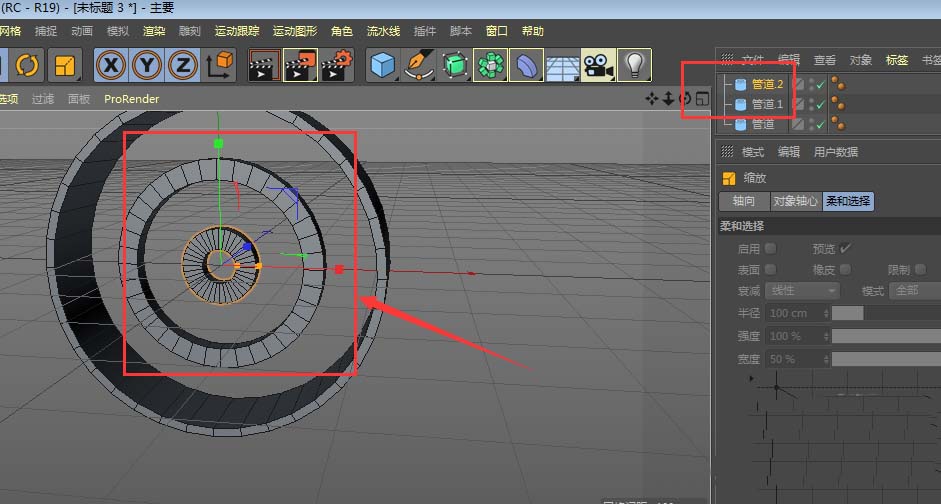Open the 帮助 menu
Screen dimensions: 941x504
tap(532, 31)
